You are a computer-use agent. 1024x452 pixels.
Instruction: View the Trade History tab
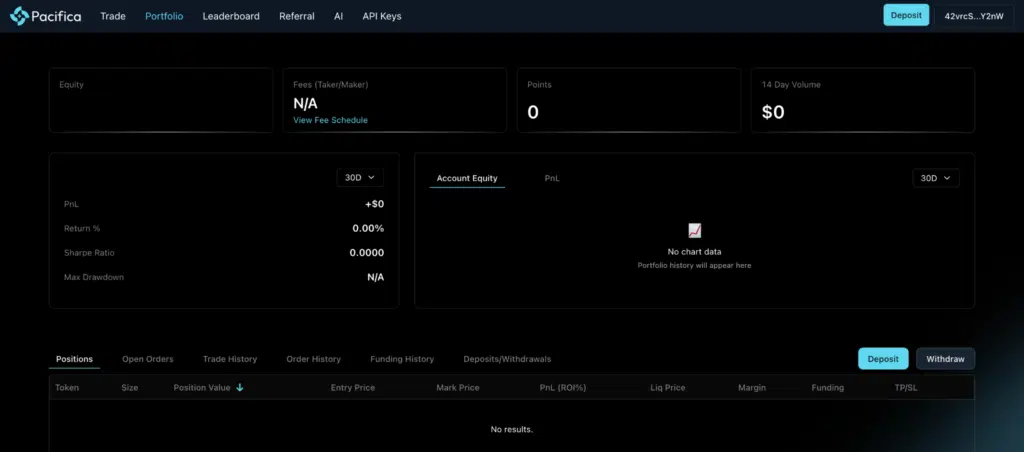[x=230, y=359]
